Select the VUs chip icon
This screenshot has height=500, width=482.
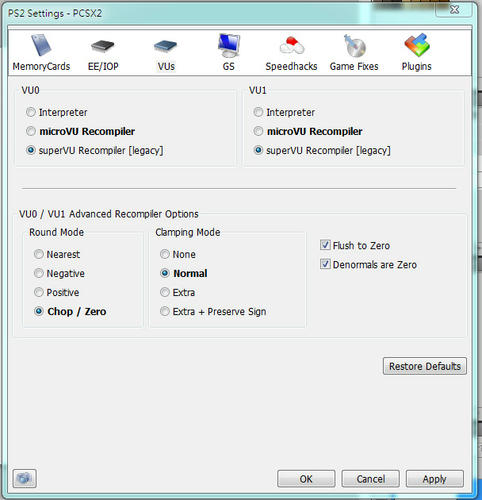click(166, 46)
